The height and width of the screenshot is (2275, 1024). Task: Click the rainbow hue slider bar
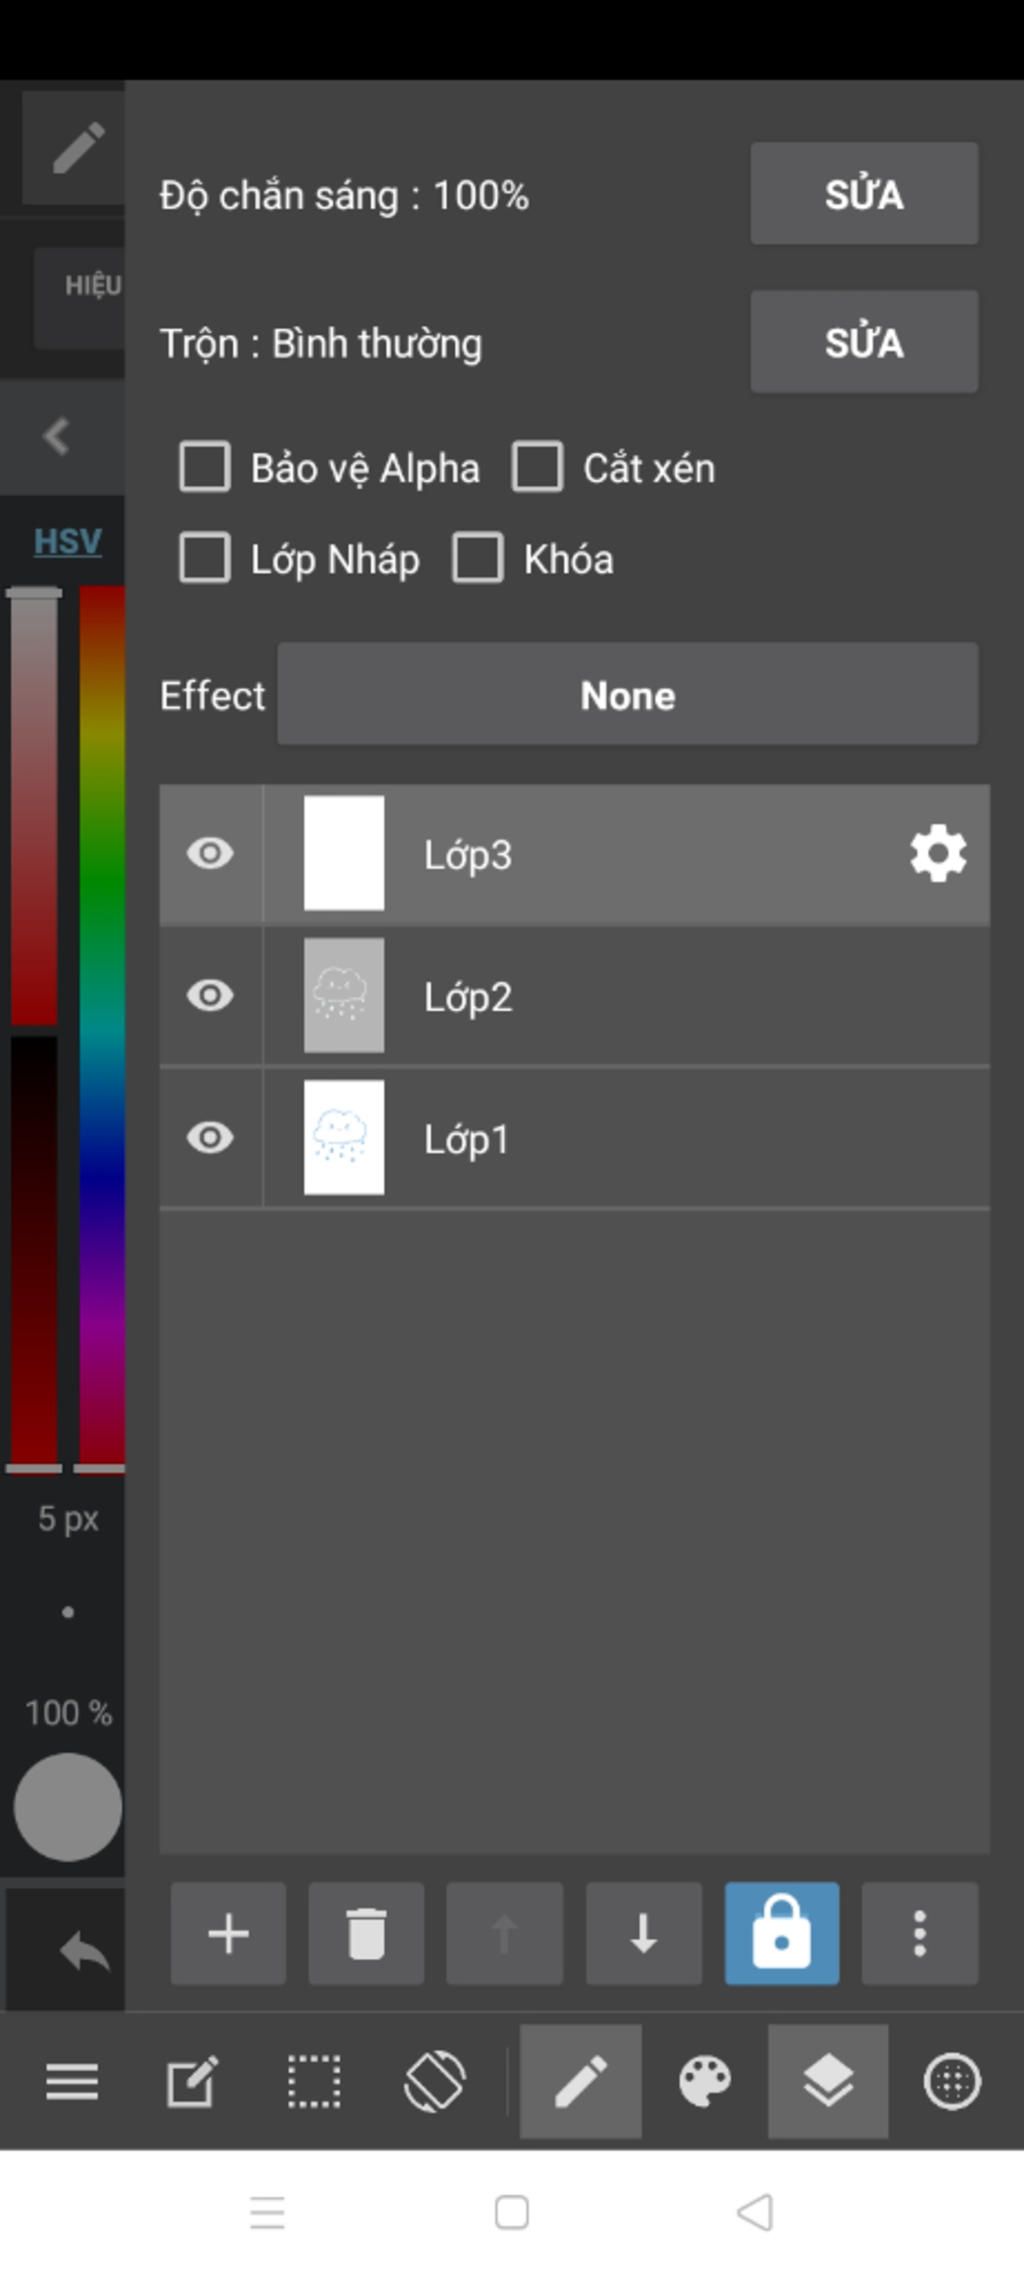(102, 1028)
